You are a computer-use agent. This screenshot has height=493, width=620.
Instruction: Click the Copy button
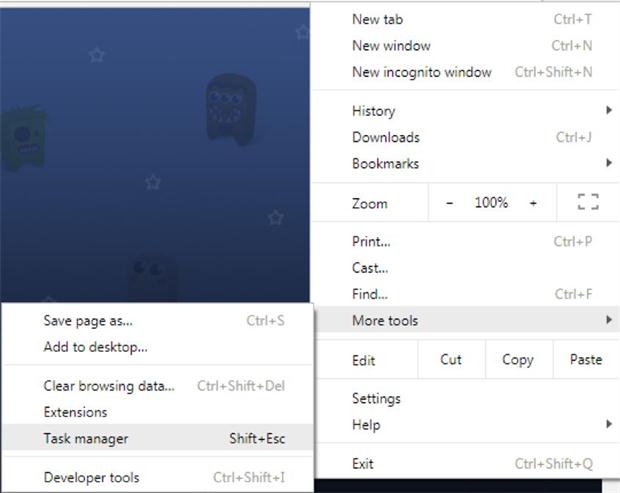[x=518, y=359]
